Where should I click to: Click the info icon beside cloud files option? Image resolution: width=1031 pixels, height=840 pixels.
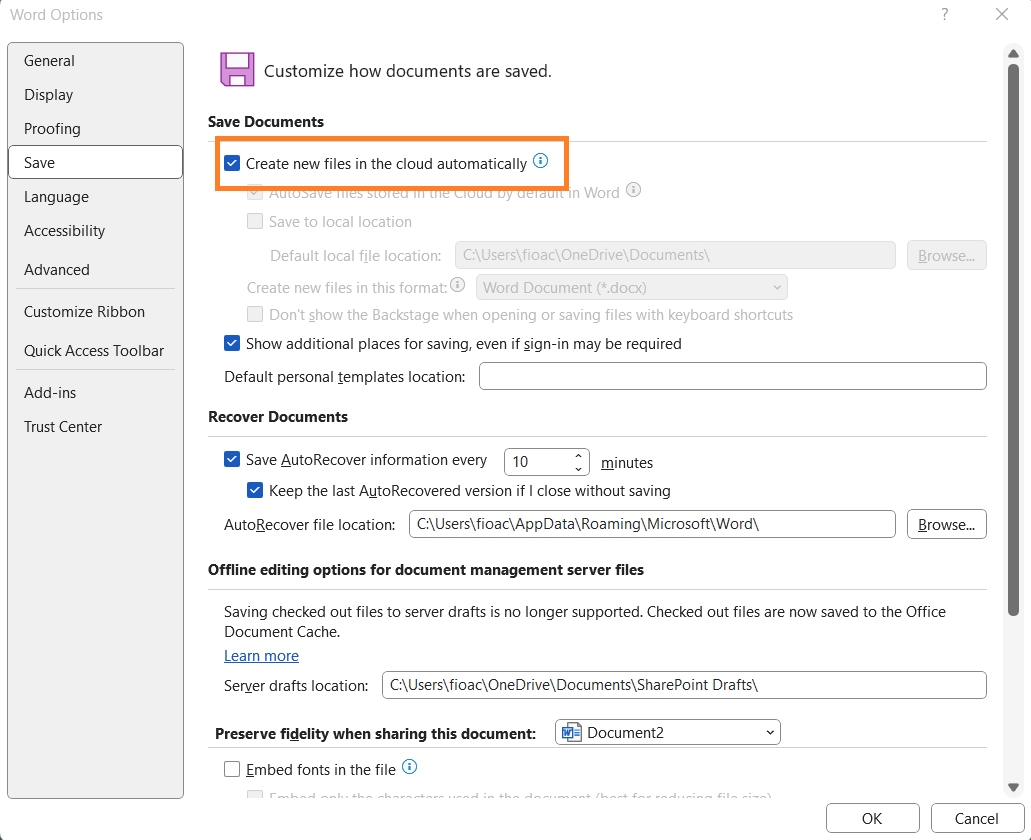541,159
